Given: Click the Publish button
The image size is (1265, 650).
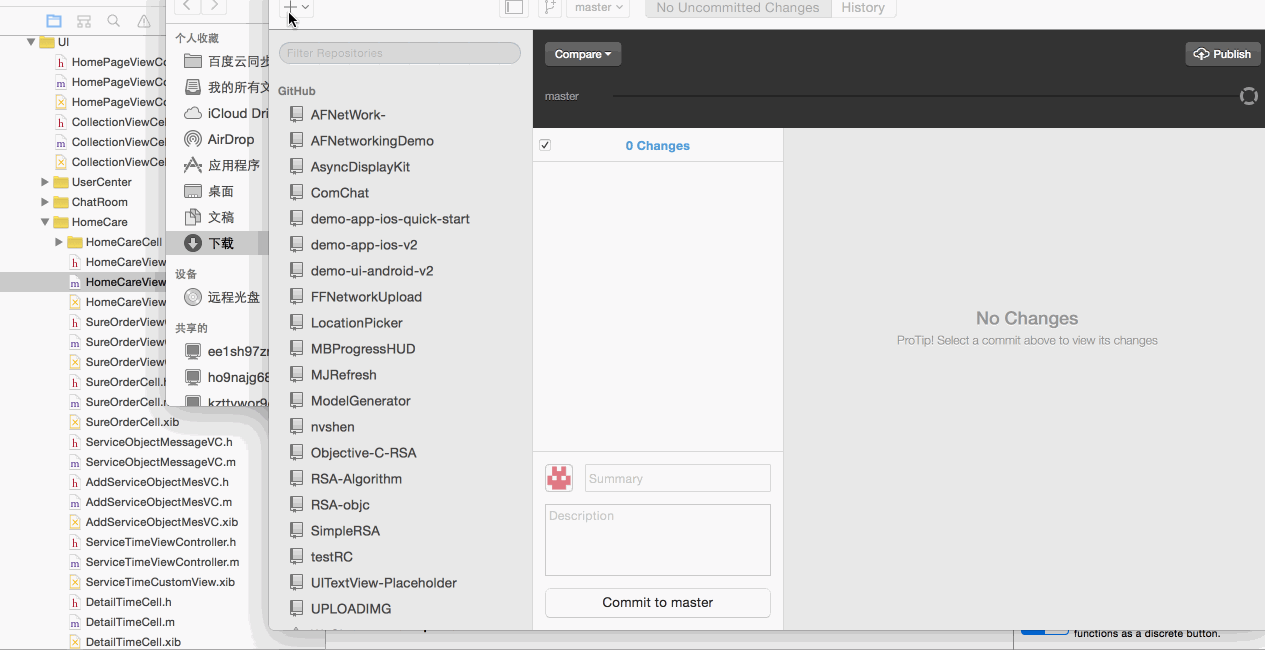Looking at the screenshot, I should [1222, 54].
